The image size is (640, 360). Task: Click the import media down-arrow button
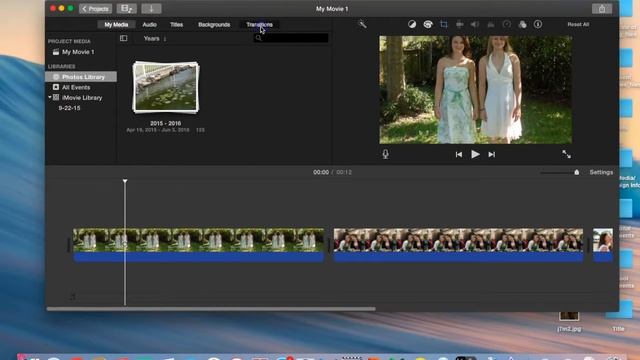click(x=151, y=9)
